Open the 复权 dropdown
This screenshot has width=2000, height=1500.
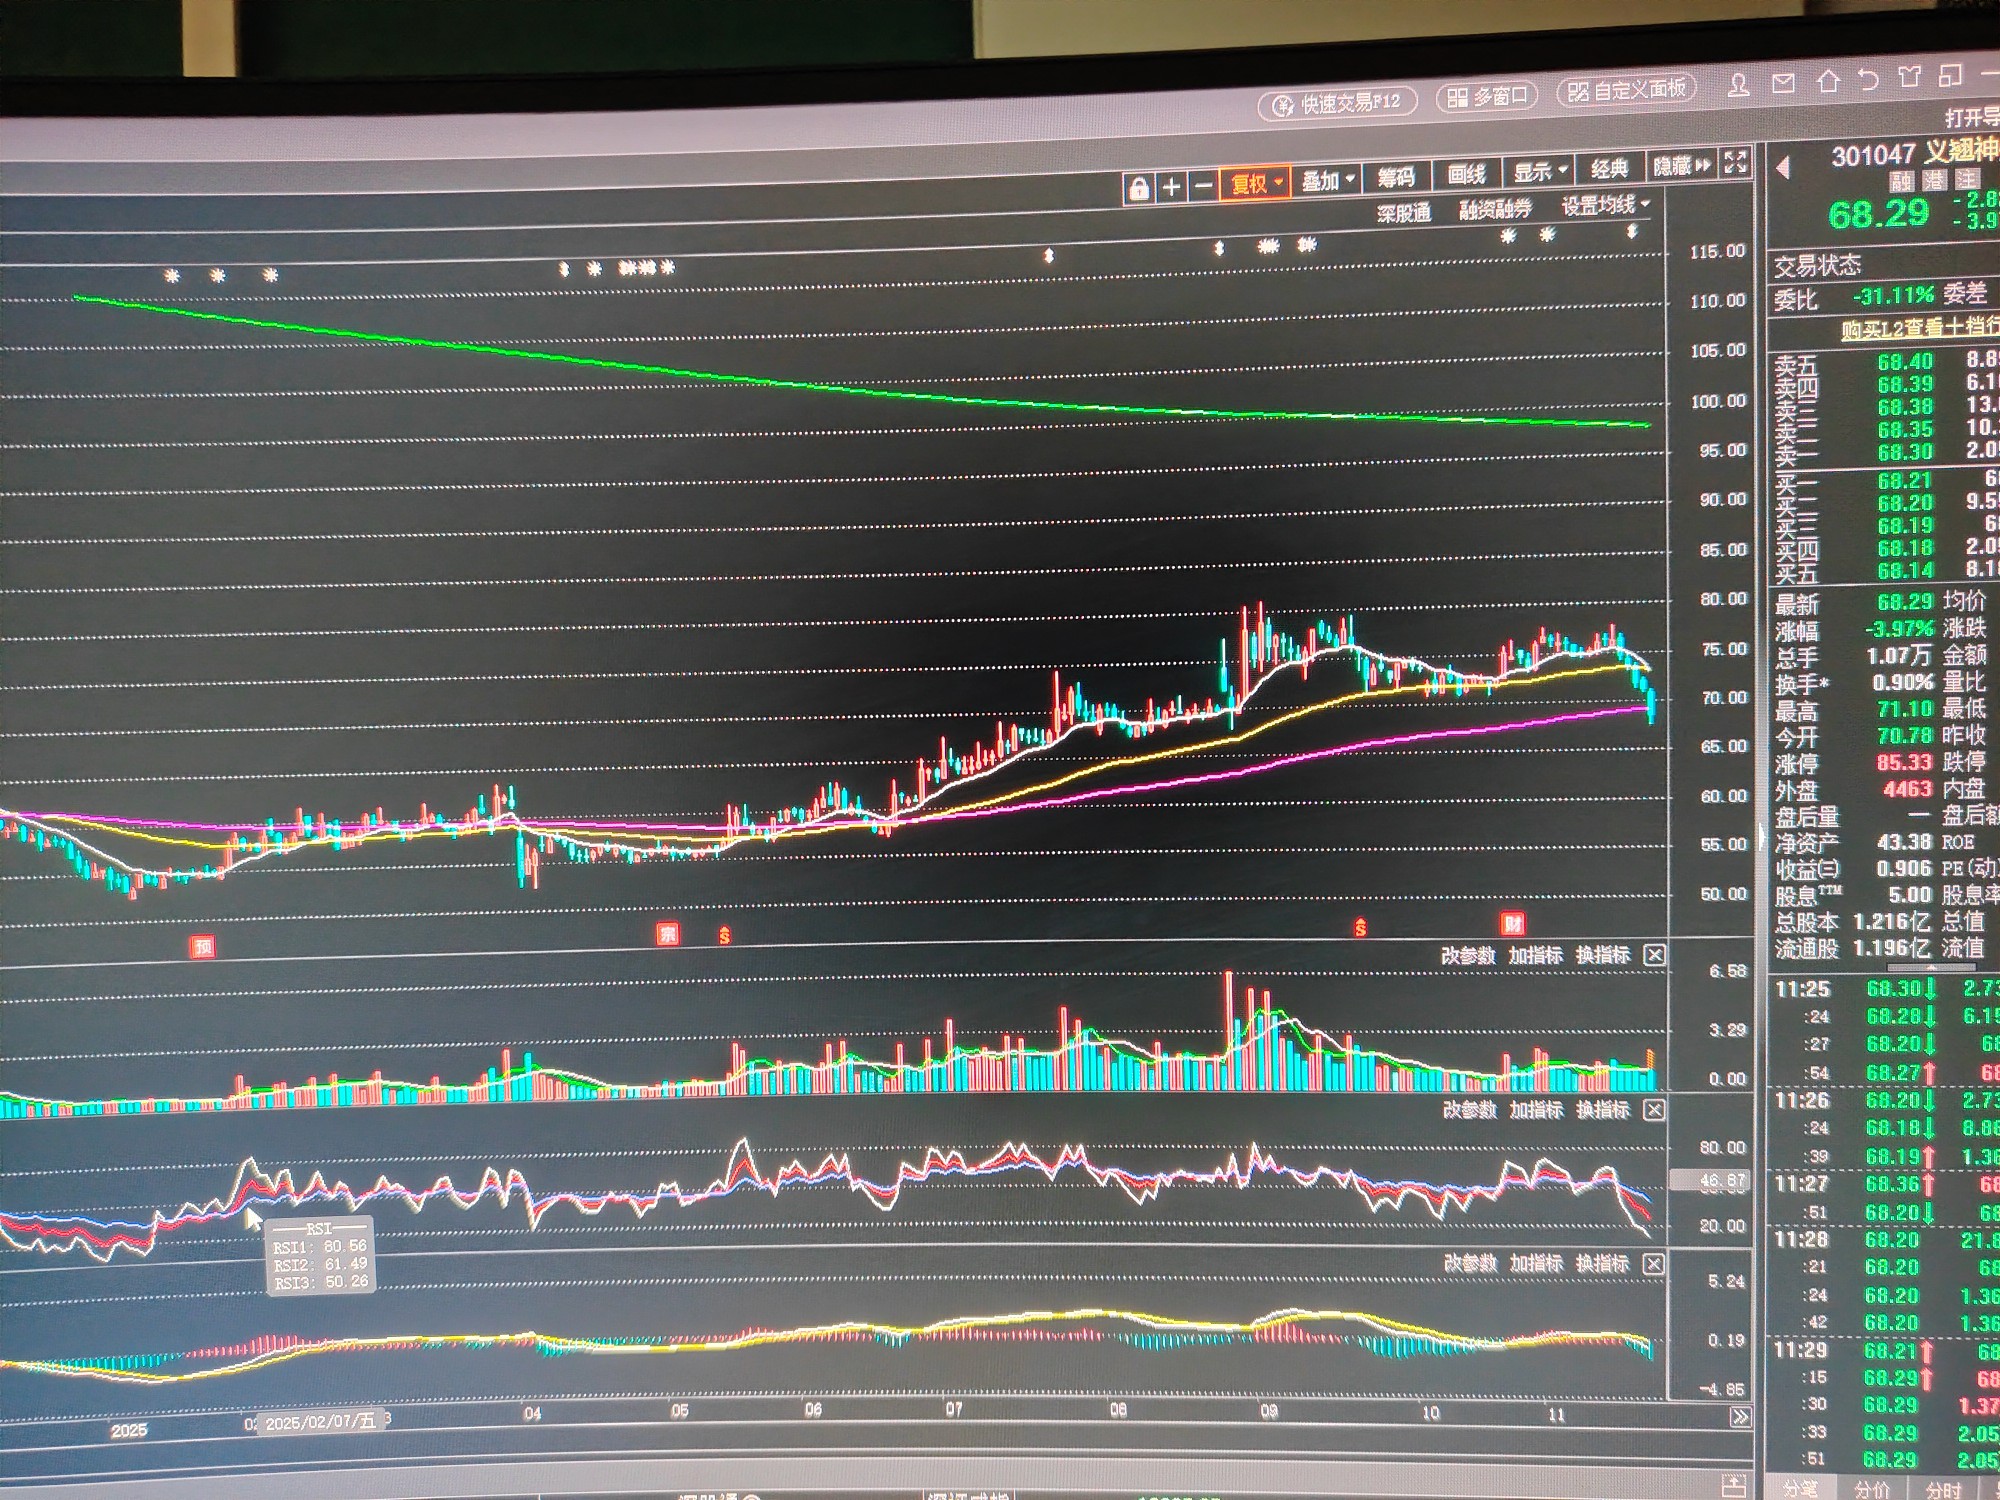(1254, 183)
